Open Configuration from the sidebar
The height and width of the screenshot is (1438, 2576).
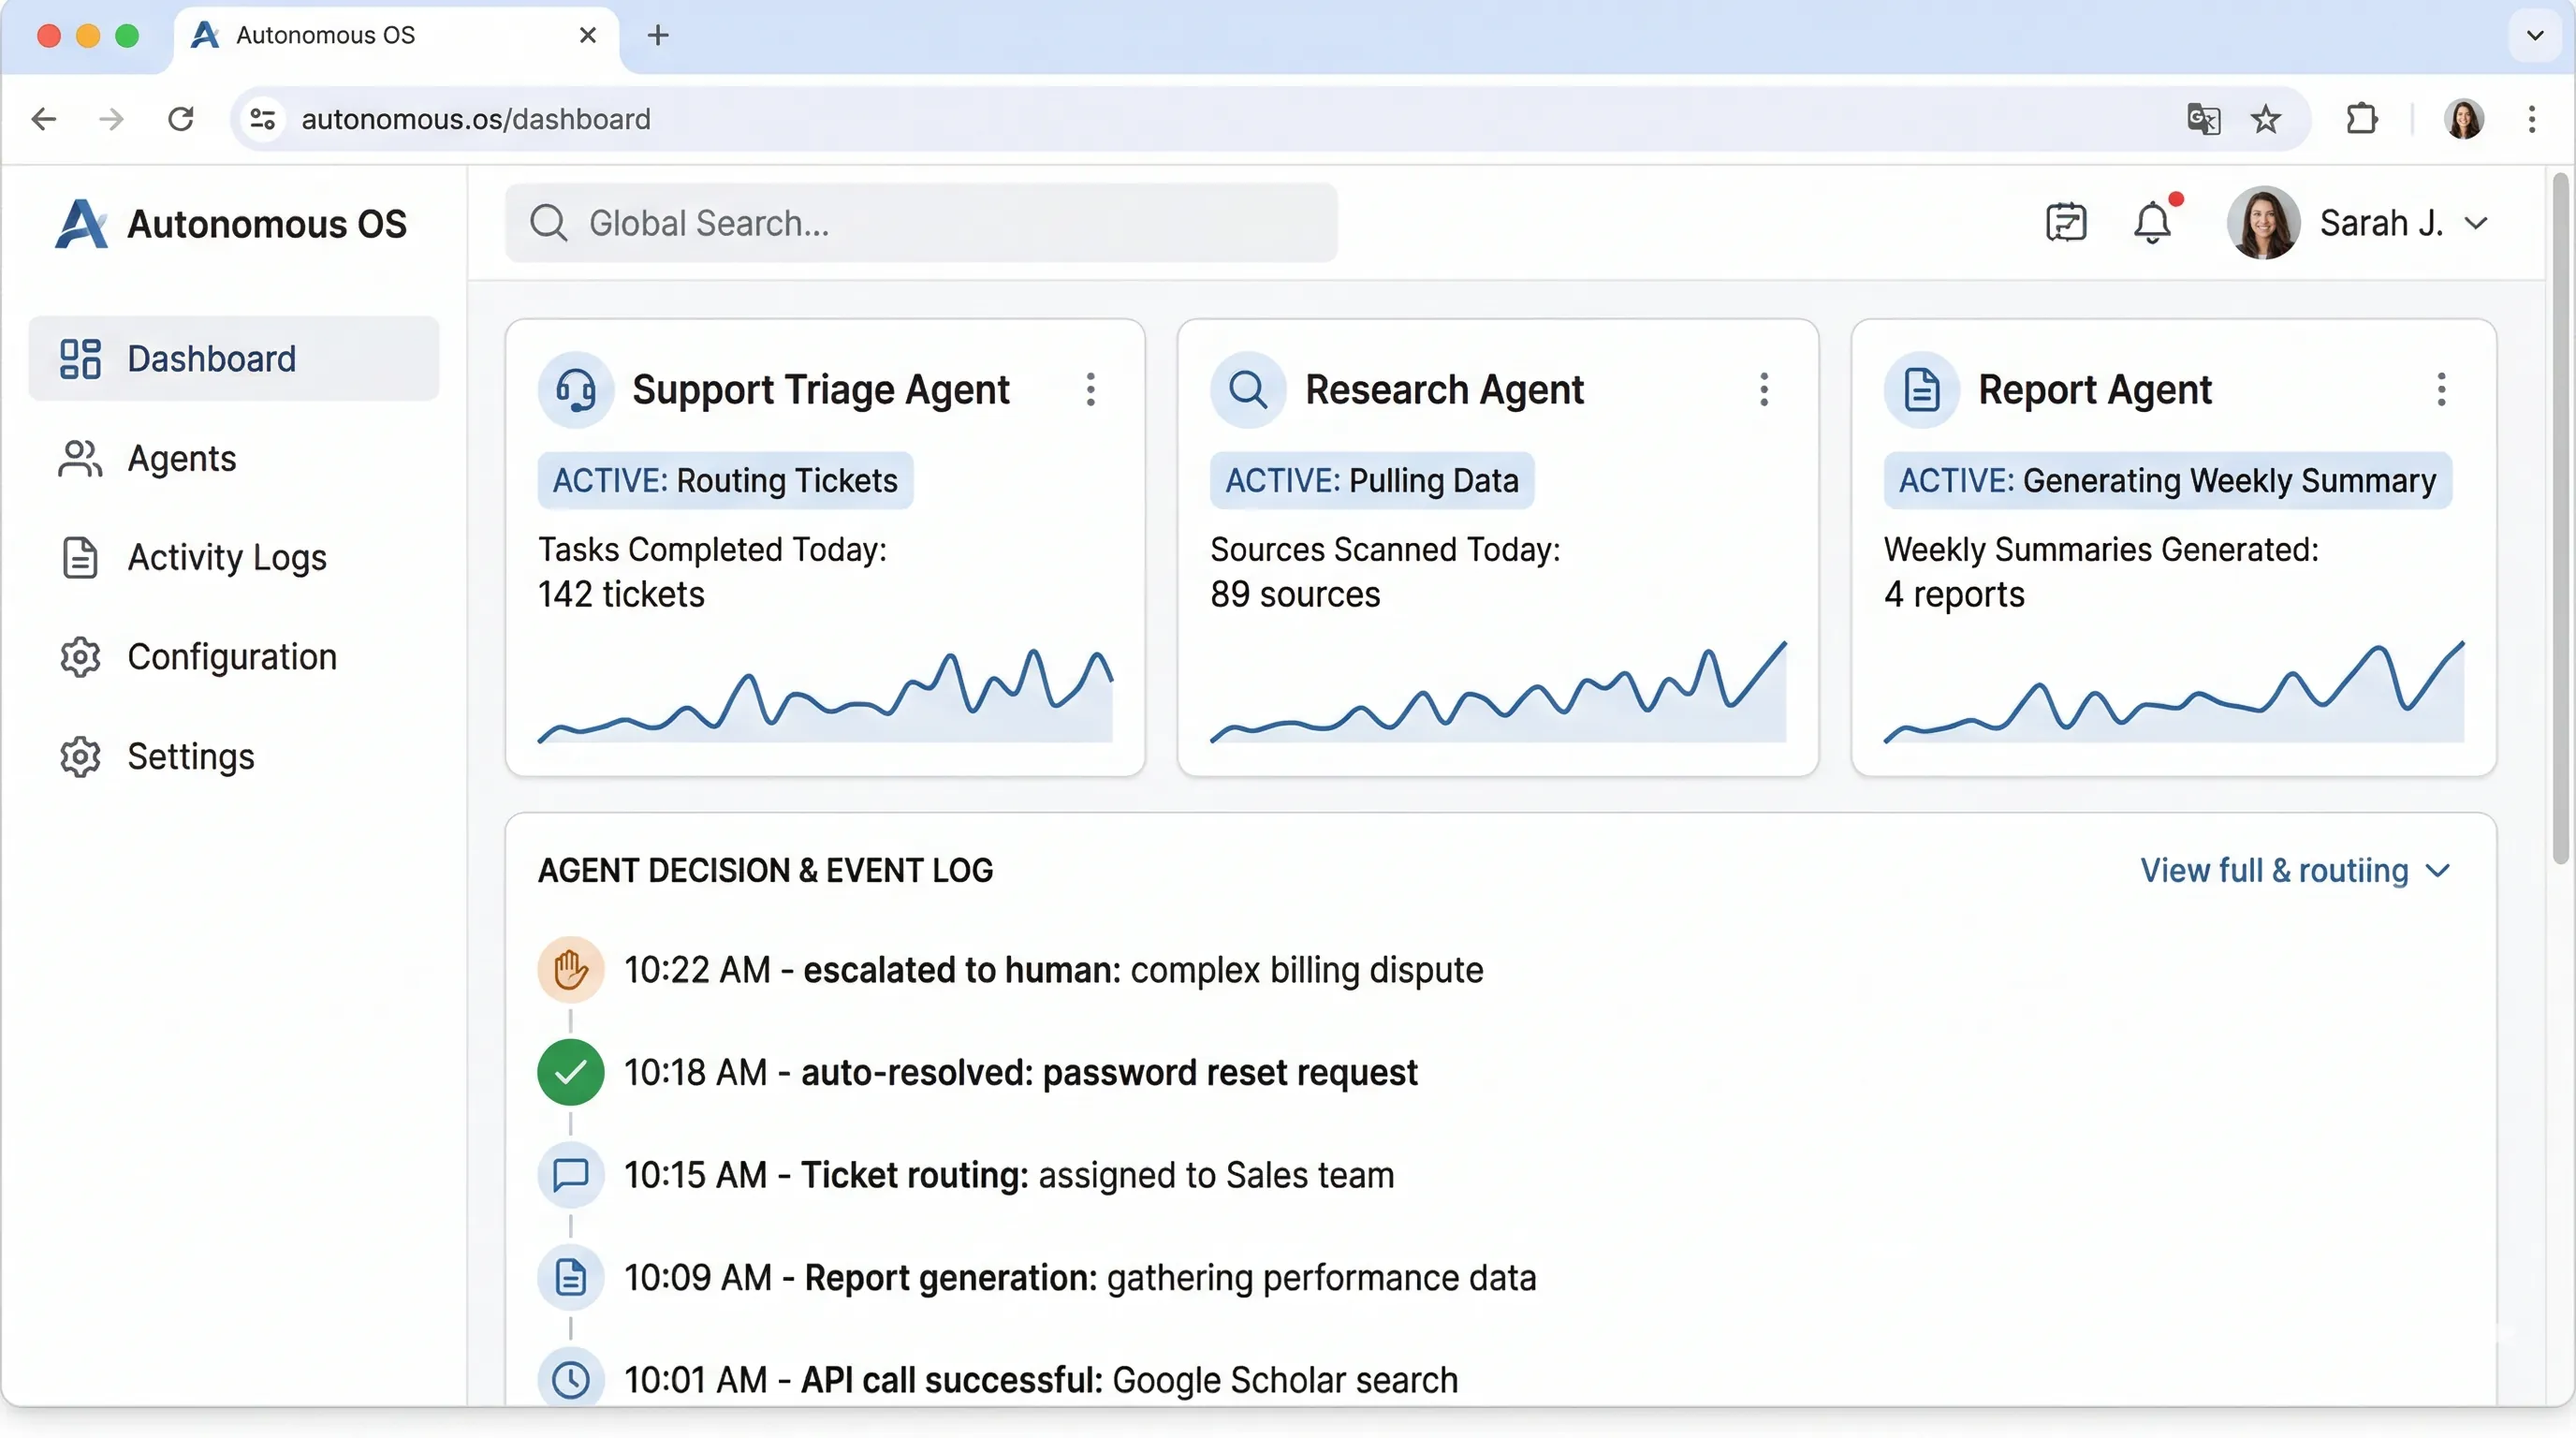232,656
